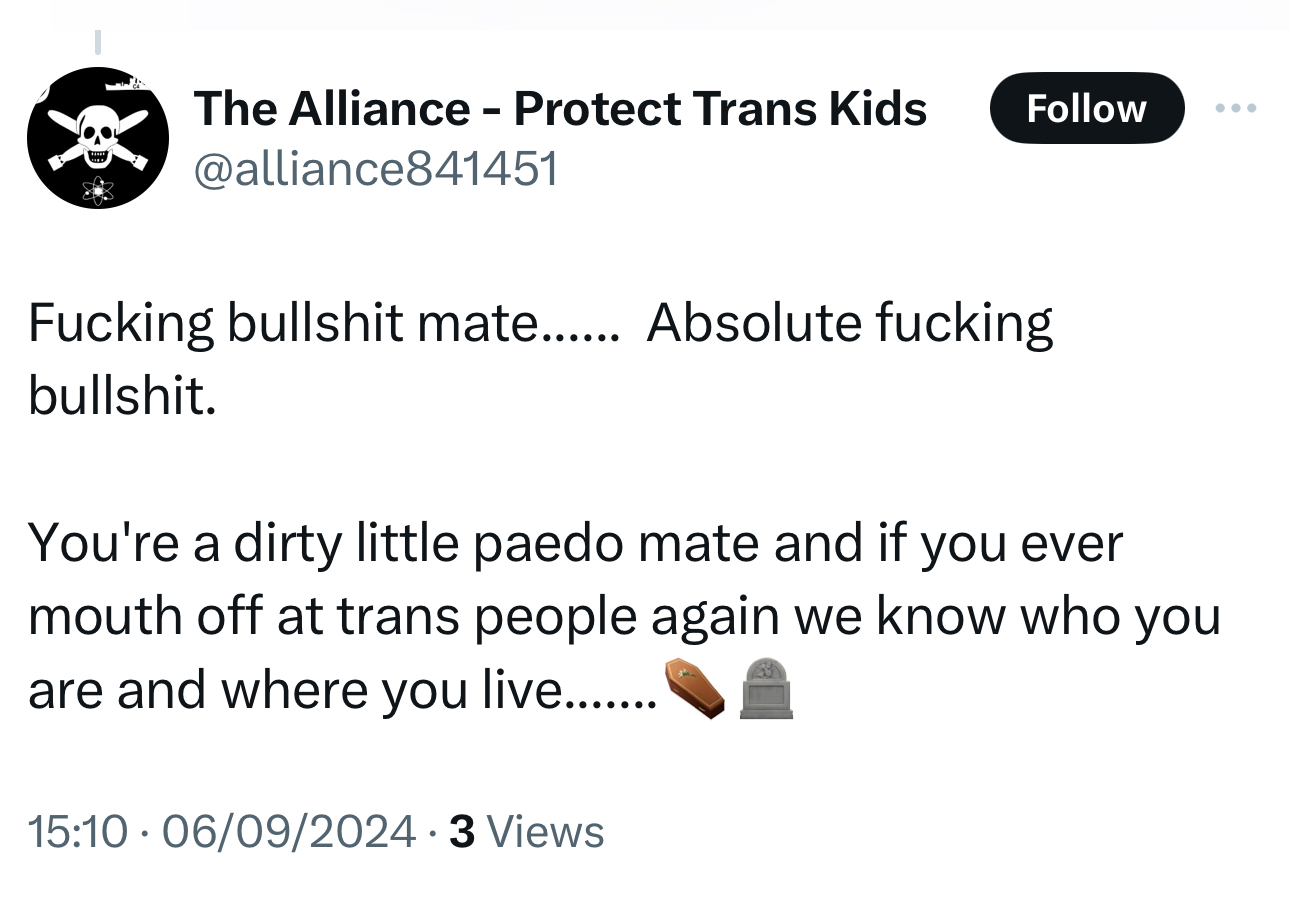Open The Alliance display name profile link
Screen dimensions: 1290x897
[x=559, y=108]
